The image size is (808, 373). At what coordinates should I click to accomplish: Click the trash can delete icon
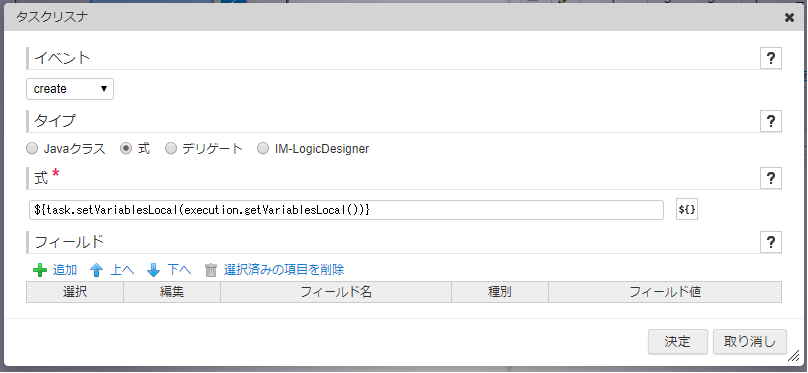coord(211,270)
